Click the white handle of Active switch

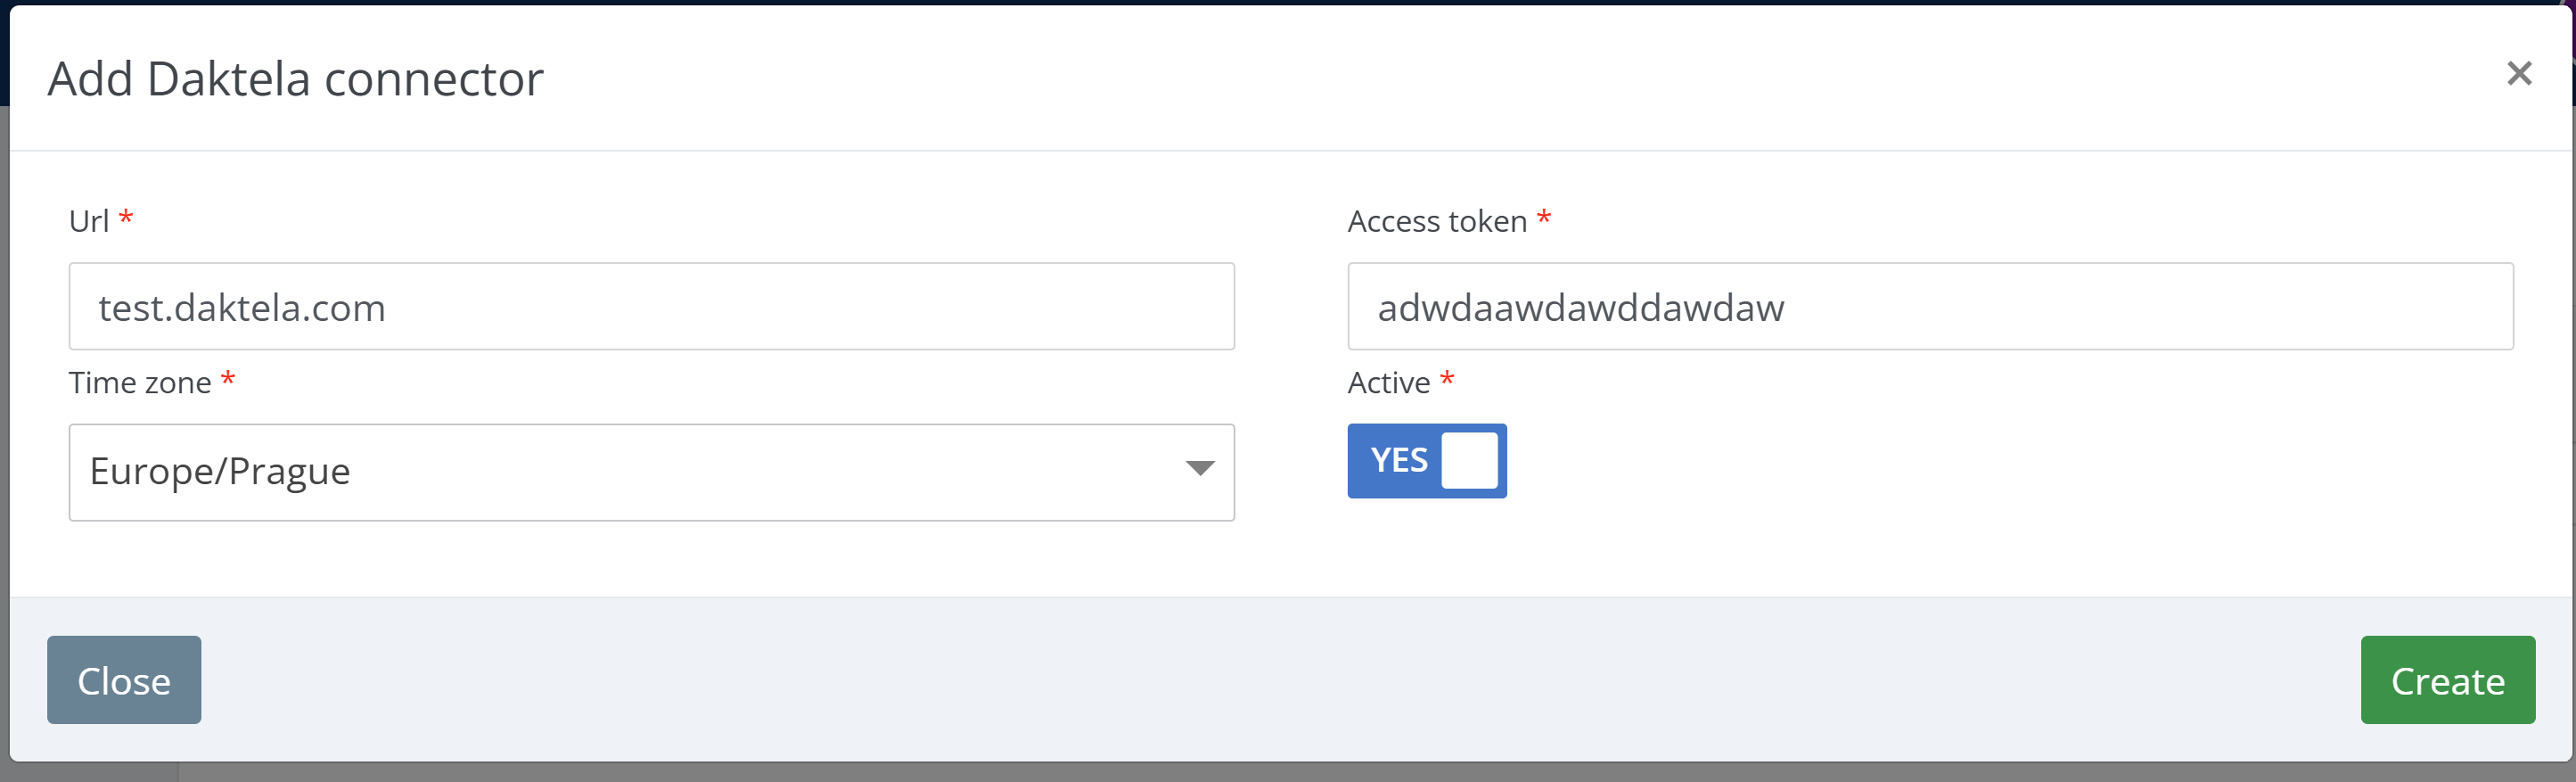pos(1469,461)
